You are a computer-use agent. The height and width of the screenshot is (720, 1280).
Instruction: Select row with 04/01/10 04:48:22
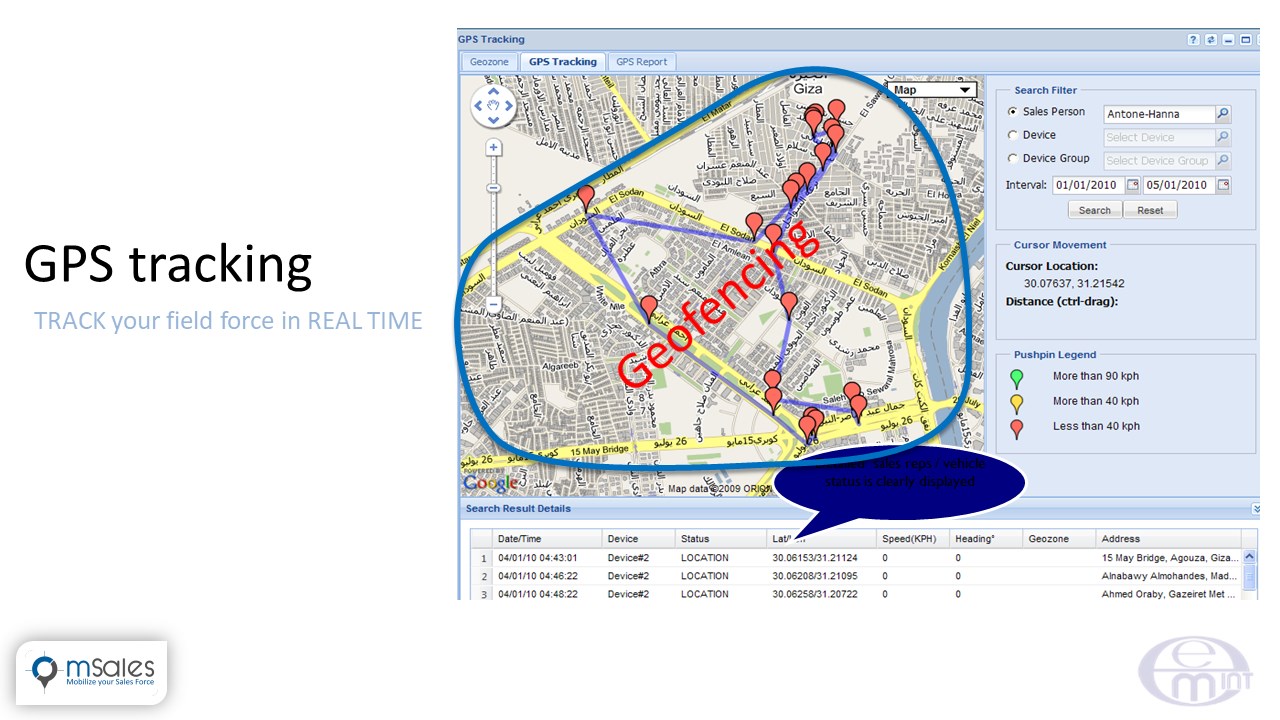857,594
